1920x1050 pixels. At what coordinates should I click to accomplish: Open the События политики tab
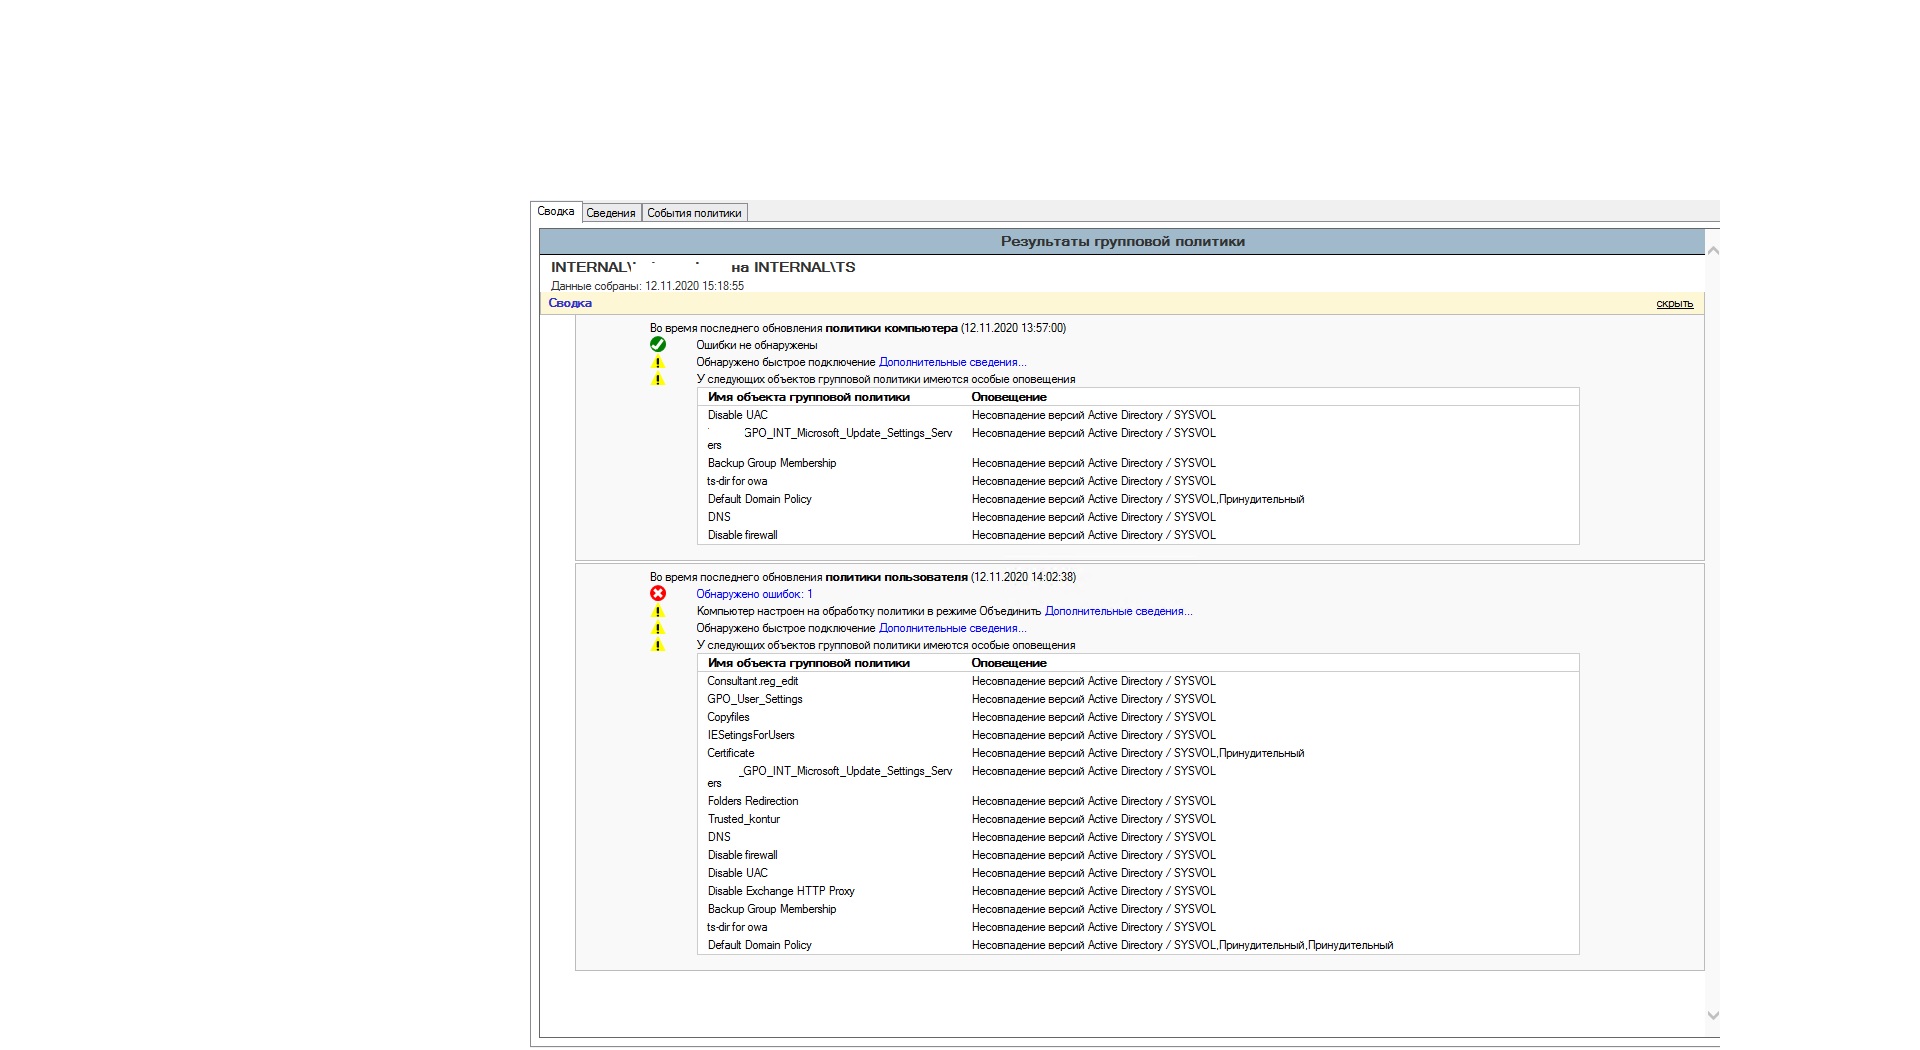pos(694,213)
